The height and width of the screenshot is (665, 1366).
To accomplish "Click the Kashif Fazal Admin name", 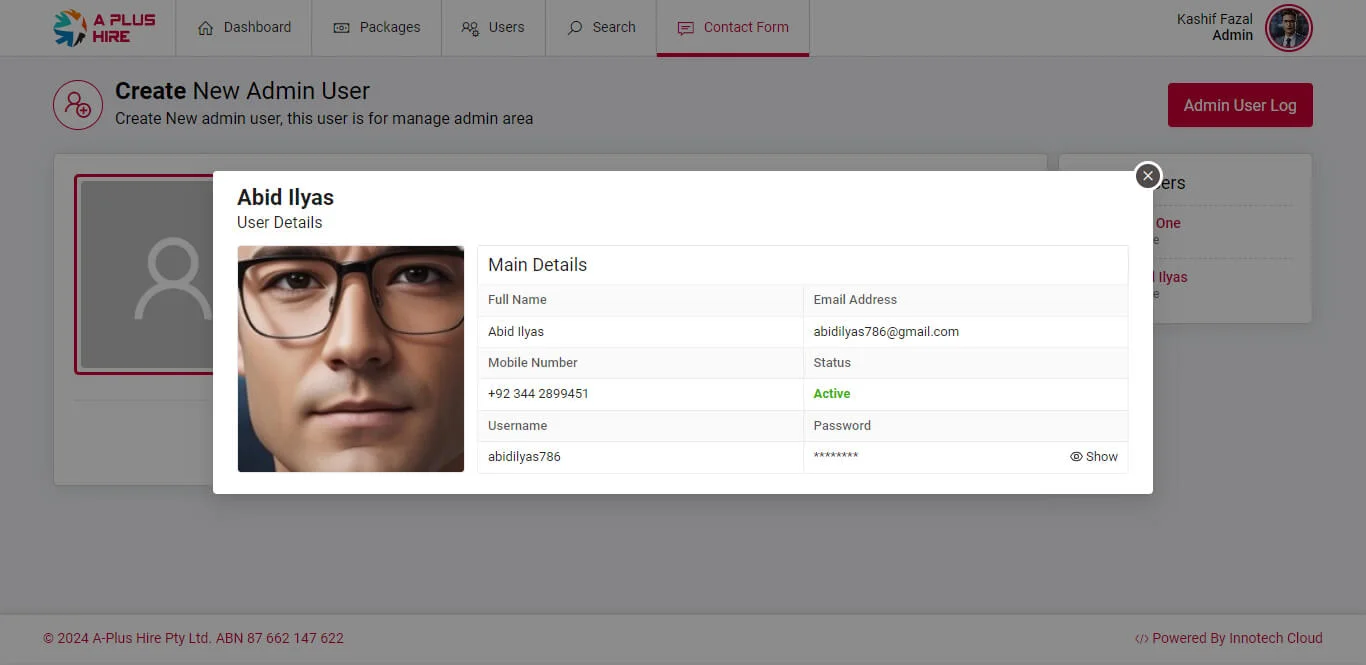I will point(1214,27).
